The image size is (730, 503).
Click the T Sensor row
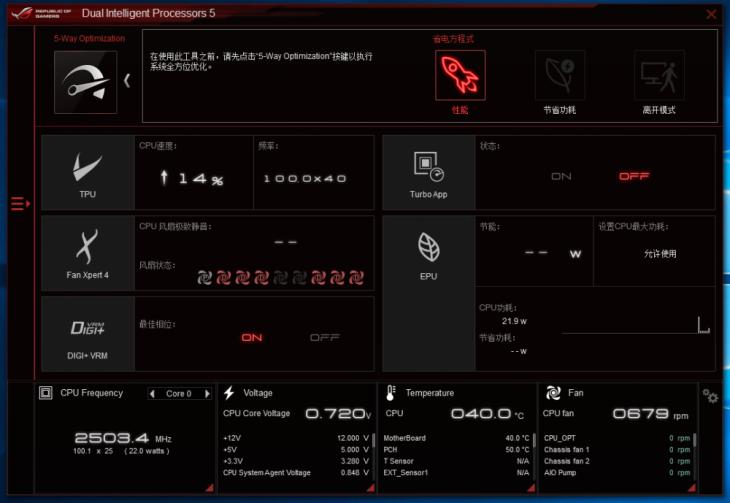(456, 461)
